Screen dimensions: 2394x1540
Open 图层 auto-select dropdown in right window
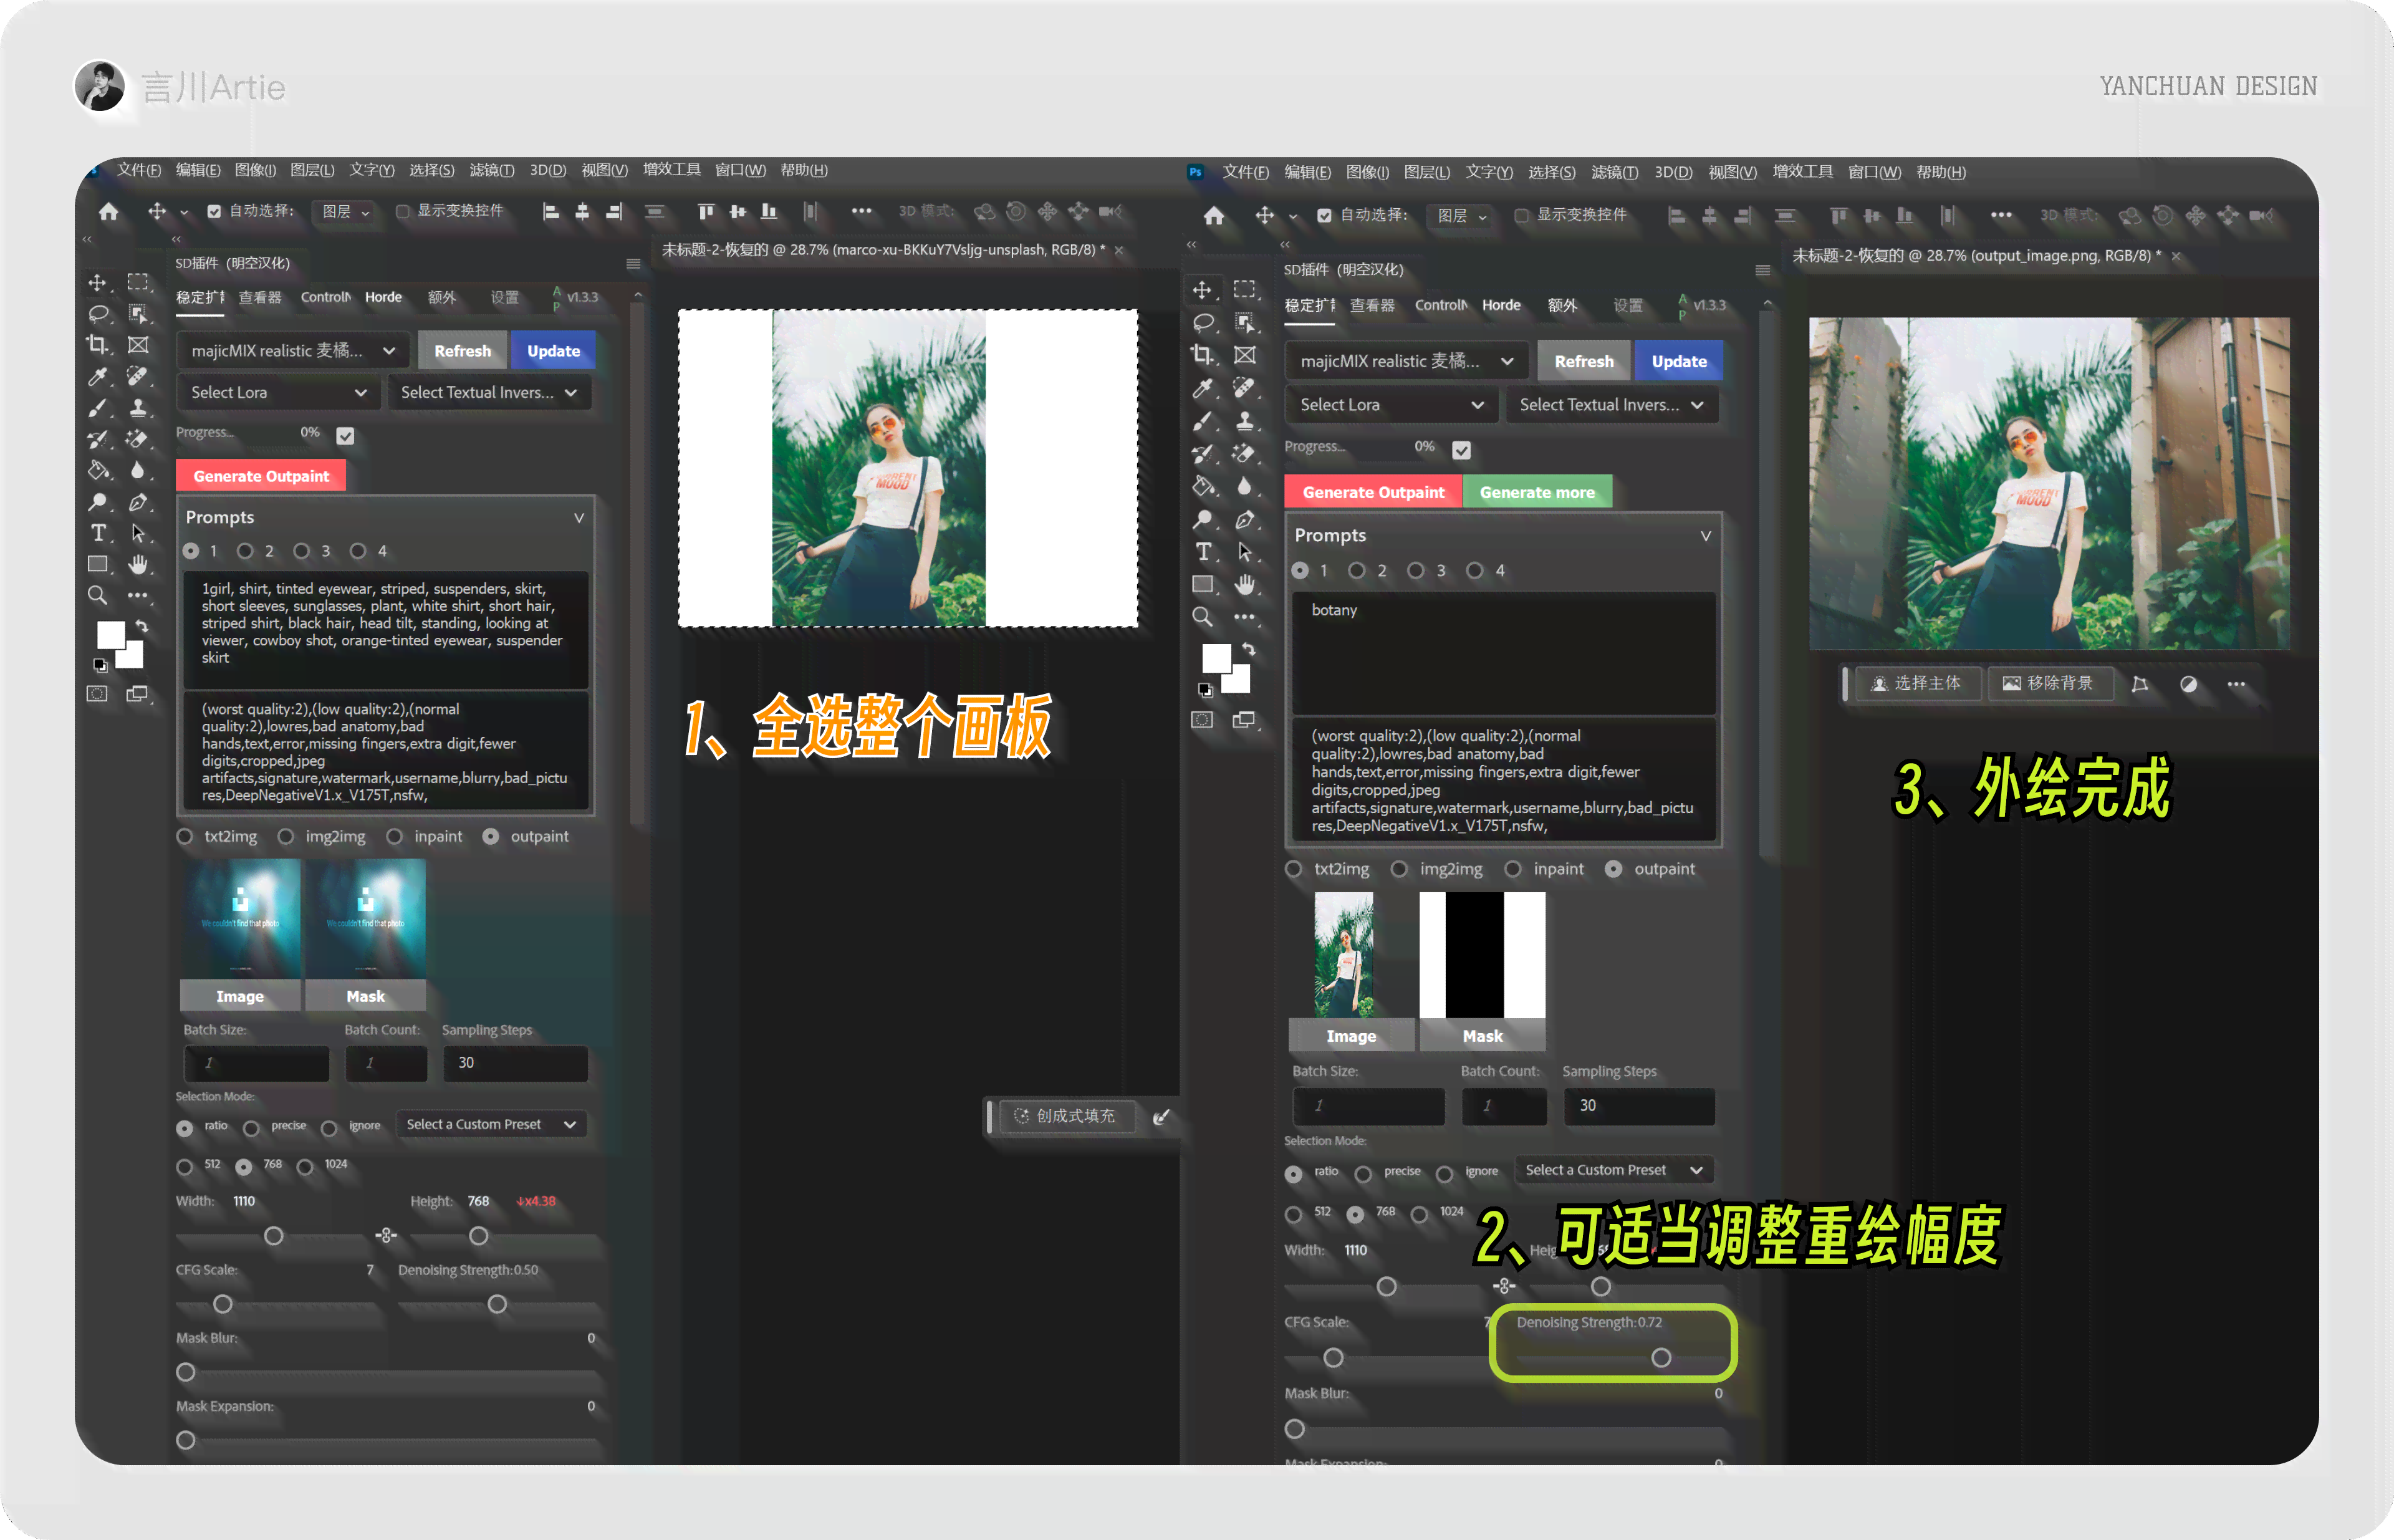click(x=1461, y=216)
